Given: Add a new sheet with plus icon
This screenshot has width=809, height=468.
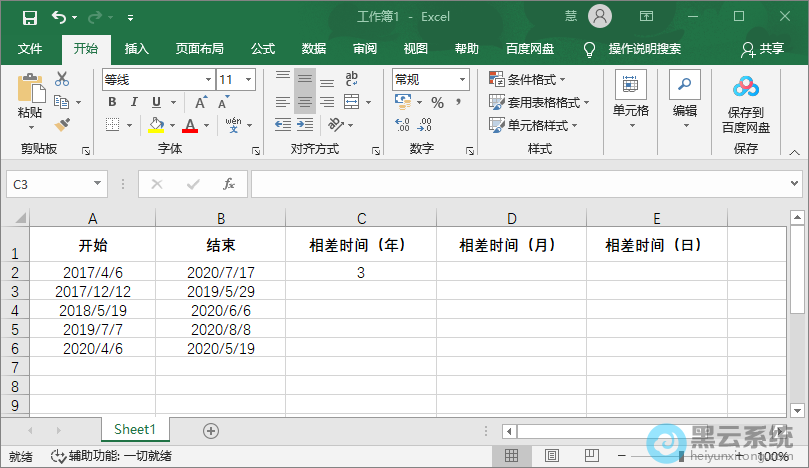Looking at the screenshot, I should click(x=210, y=430).
